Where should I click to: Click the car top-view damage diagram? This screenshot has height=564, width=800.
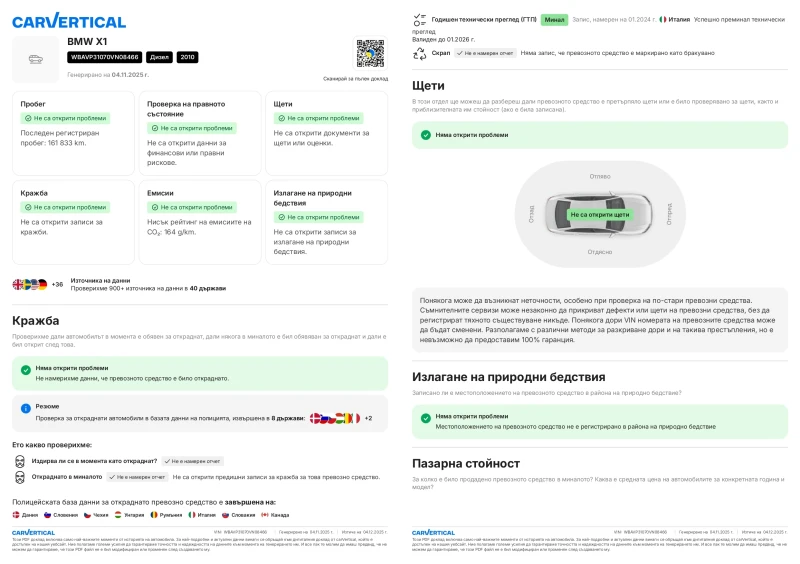point(599,213)
